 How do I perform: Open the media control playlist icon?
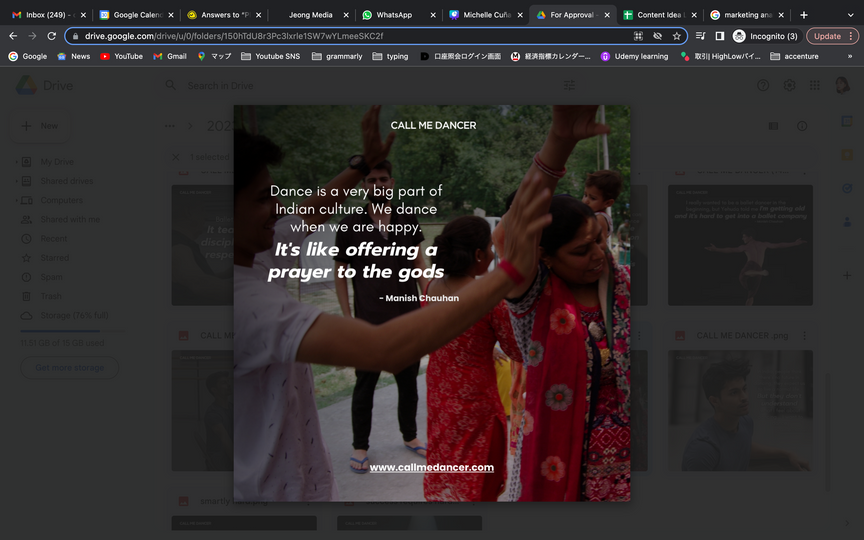click(x=700, y=36)
